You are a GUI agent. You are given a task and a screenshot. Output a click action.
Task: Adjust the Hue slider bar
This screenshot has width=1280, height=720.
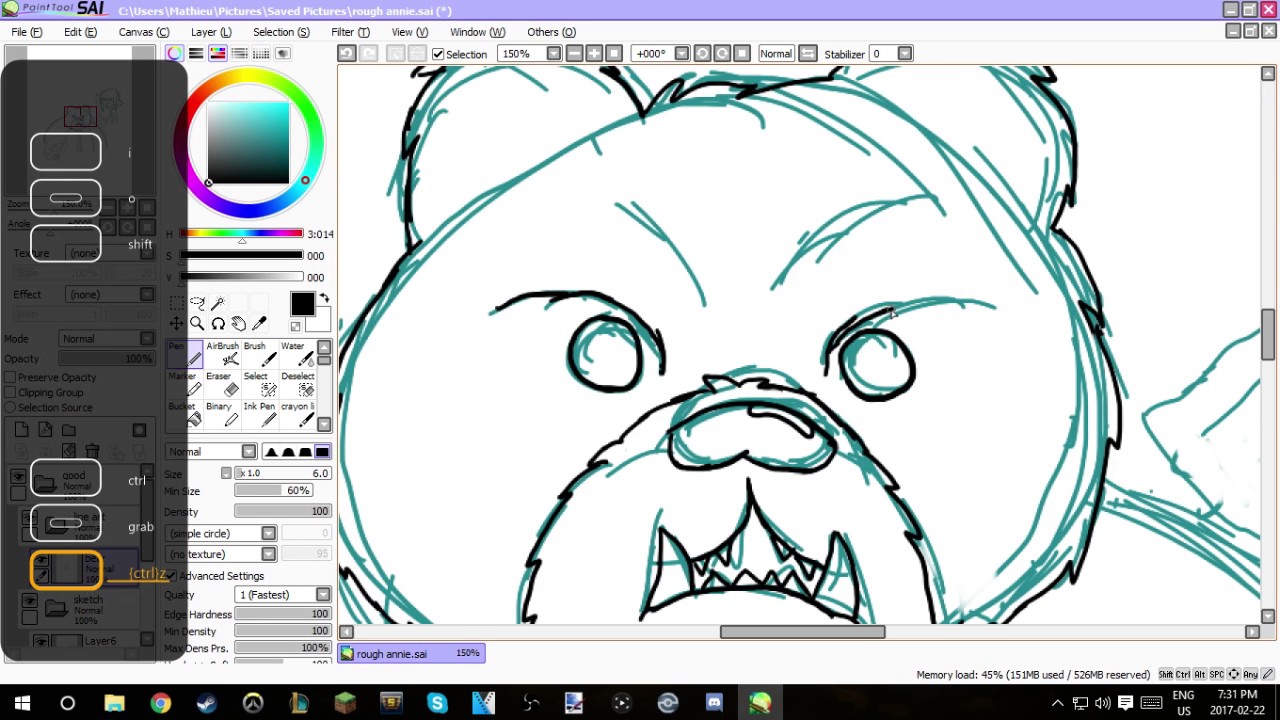pyautogui.click(x=241, y=234)
